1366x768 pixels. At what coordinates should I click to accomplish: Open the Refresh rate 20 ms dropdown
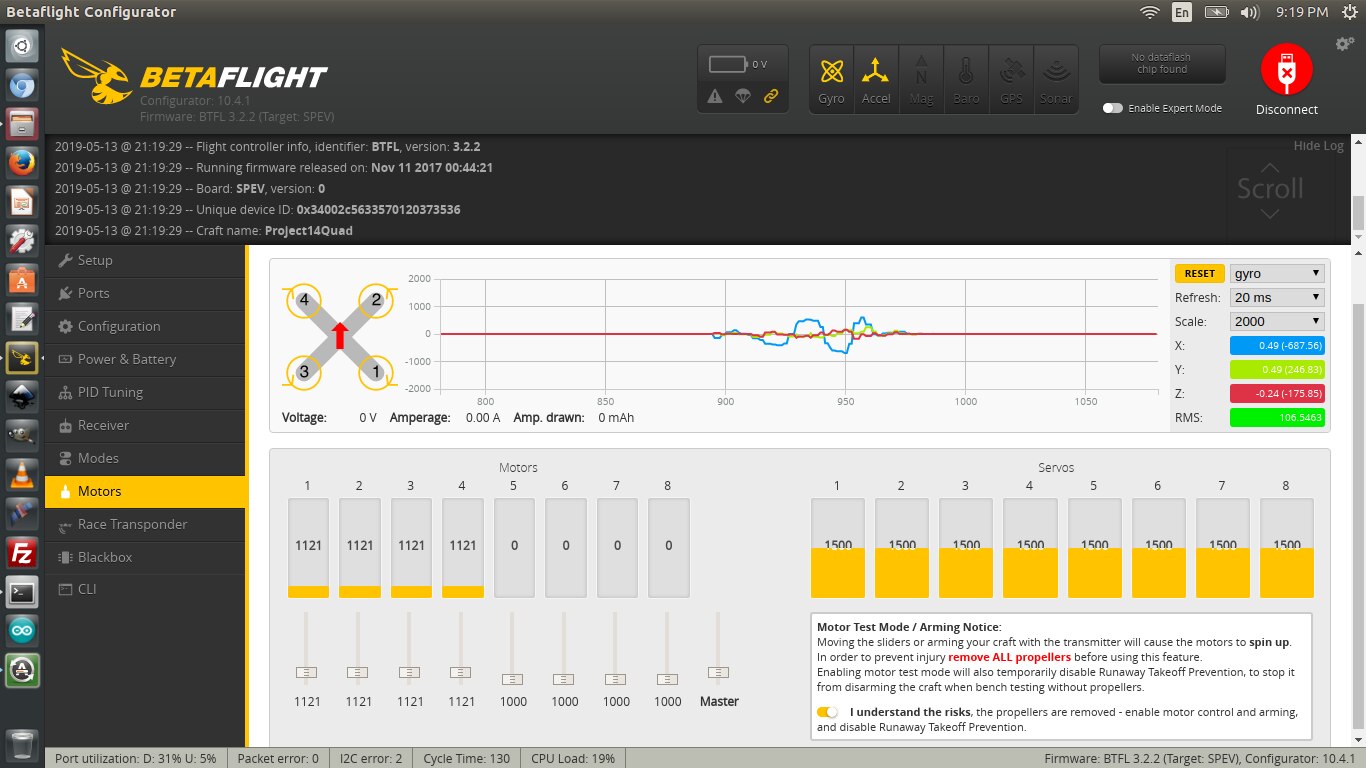[1277, 297]
